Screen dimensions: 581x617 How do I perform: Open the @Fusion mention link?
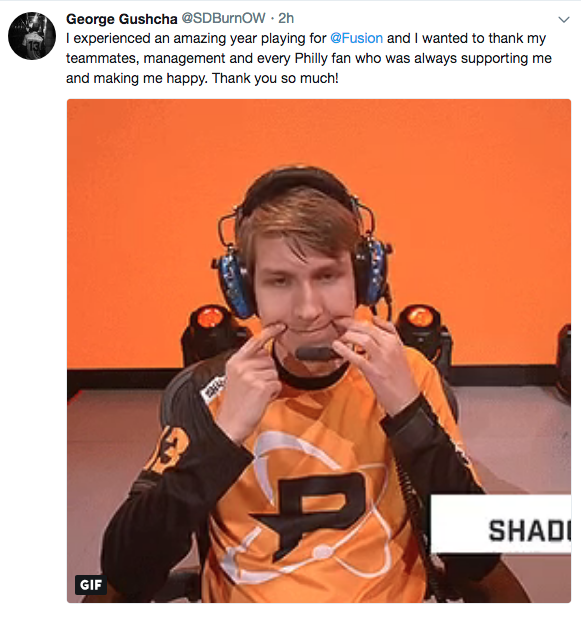pos(356,38)
